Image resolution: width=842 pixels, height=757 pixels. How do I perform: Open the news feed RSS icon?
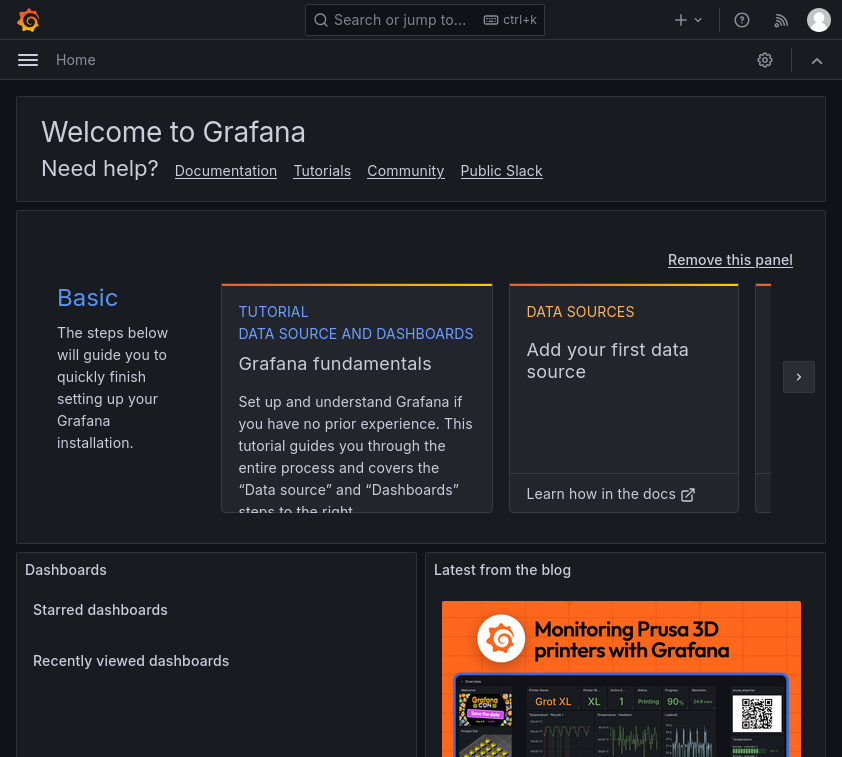[781, 20]
